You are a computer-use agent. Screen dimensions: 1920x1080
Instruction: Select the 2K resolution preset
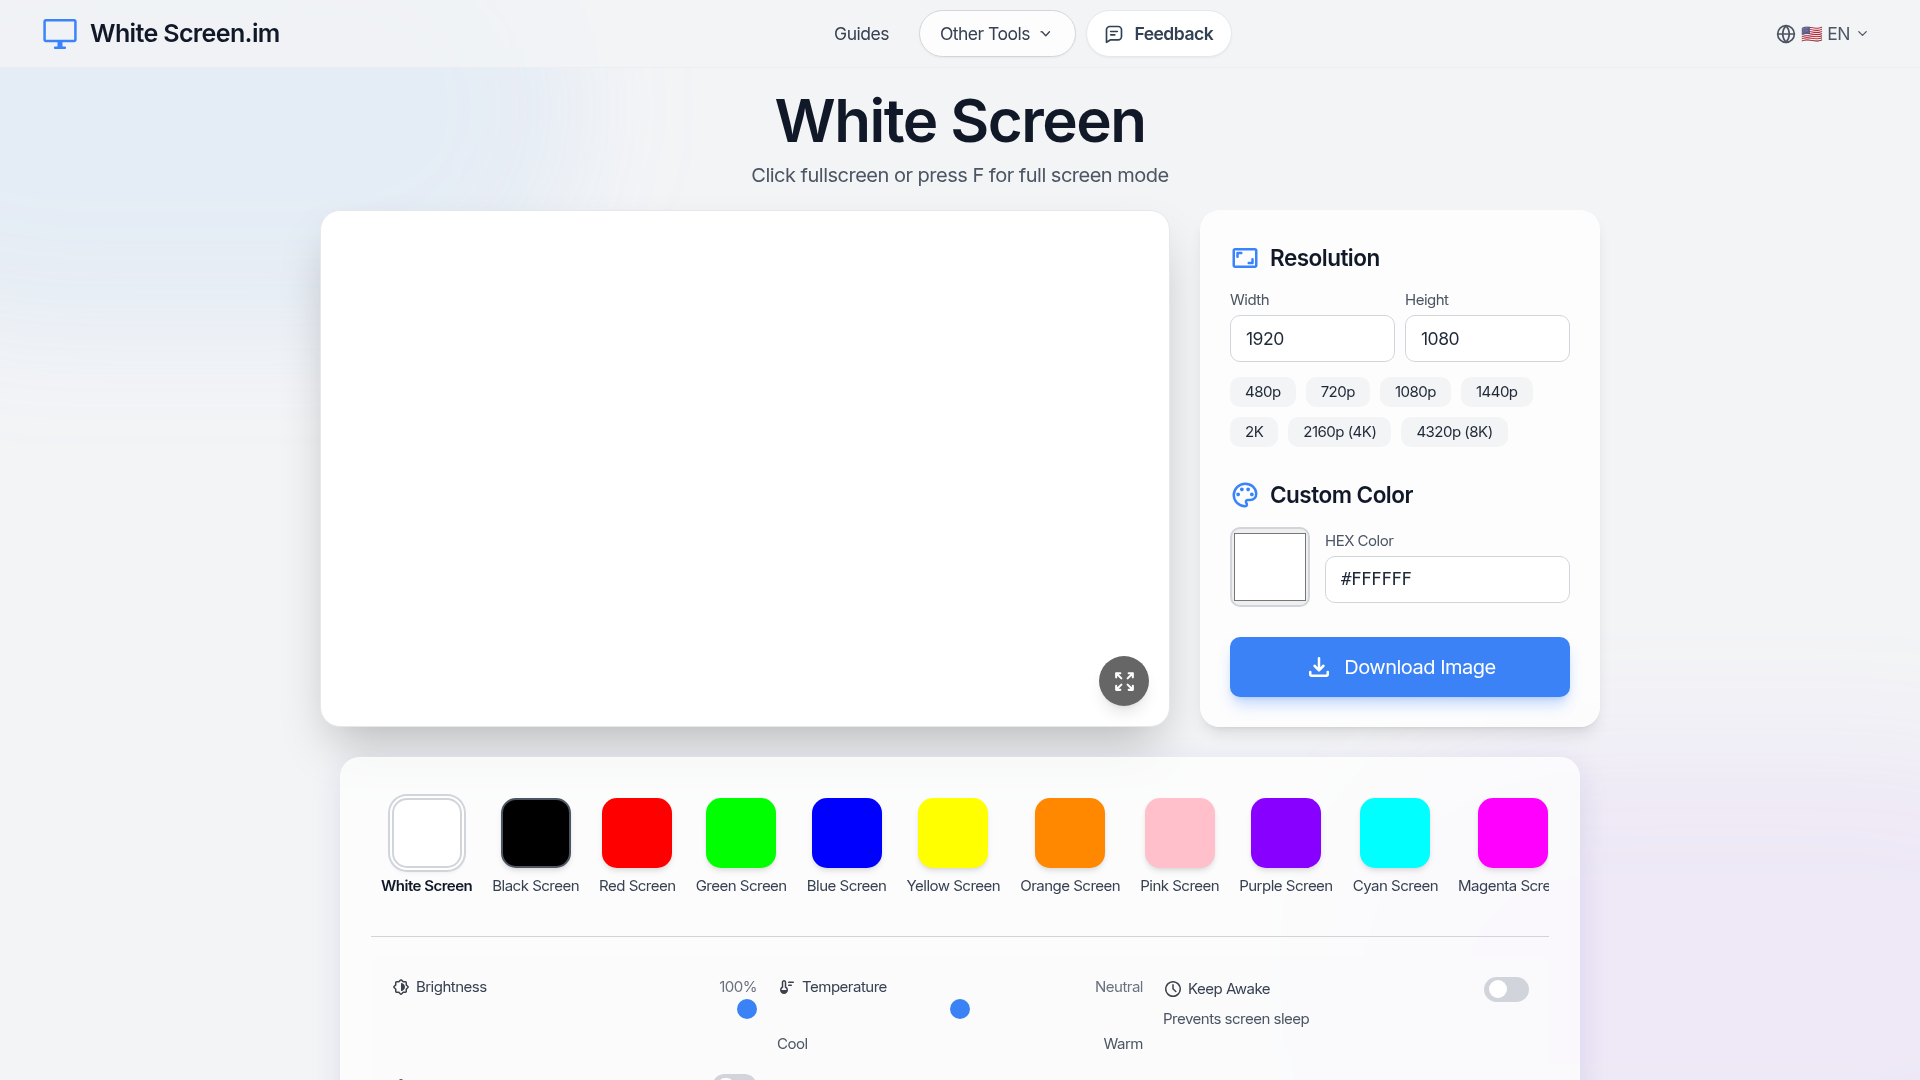(1254, 432)
